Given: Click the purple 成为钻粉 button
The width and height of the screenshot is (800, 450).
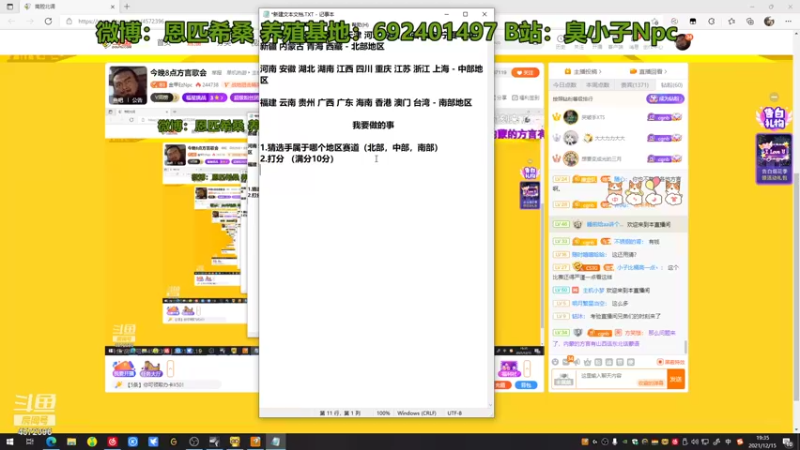Looking at the screenshot, I should [x=665, y=98].
